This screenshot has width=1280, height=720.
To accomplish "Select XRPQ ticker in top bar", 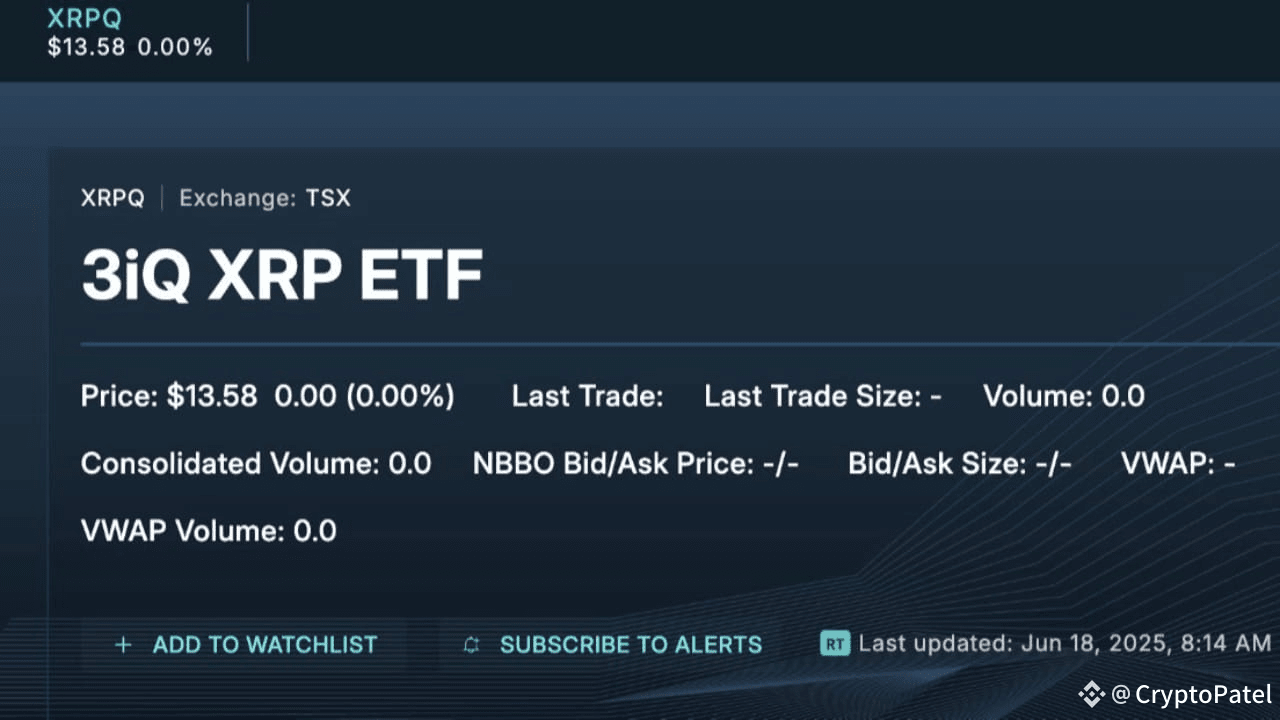I will pyautogui.click(x=85, y=18).
